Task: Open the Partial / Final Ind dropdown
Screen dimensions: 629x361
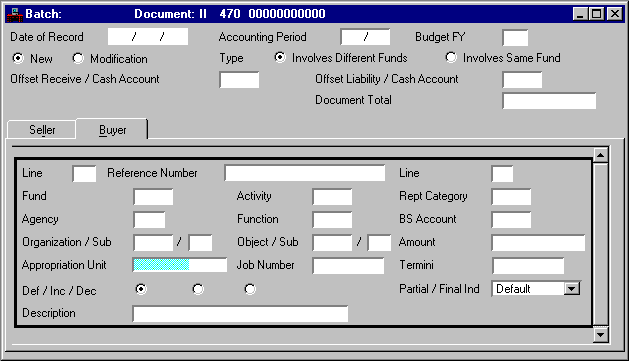Action: coord(572,289)
